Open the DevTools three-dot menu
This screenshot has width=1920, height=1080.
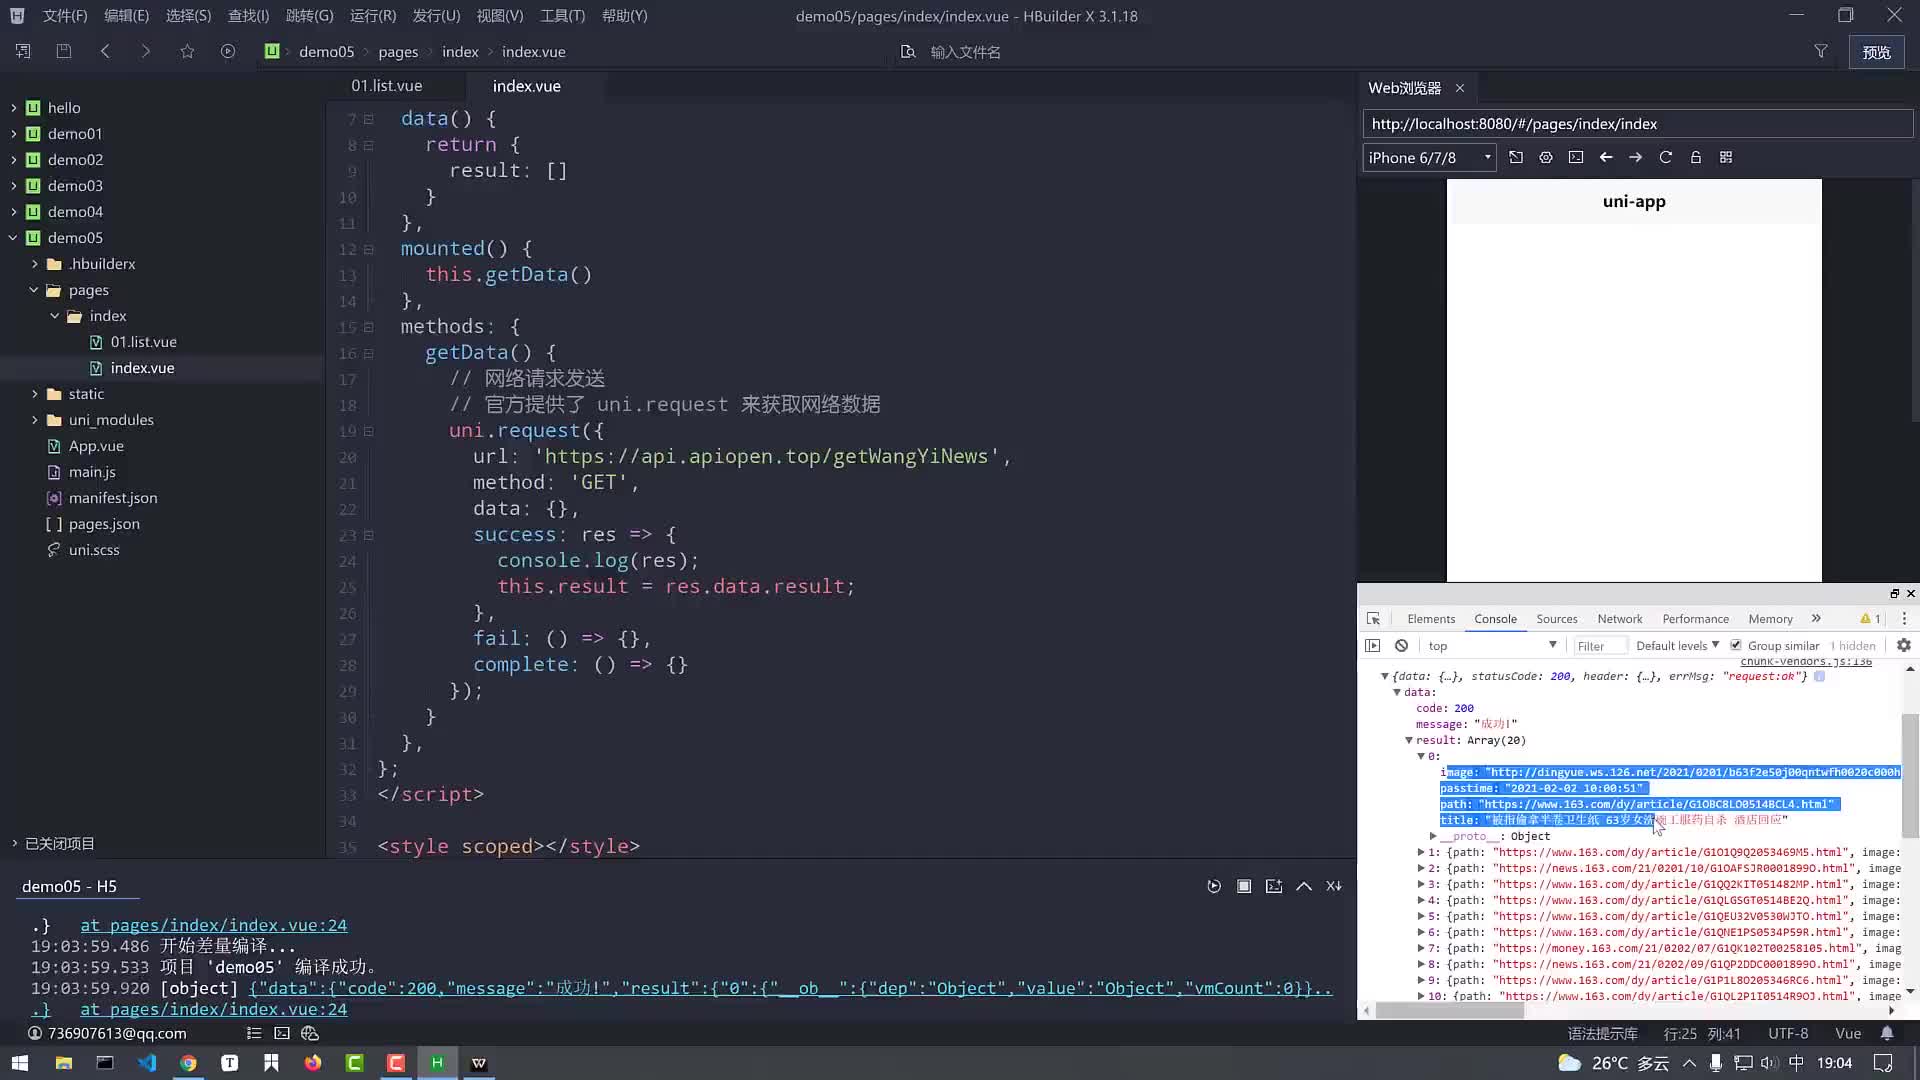1904,619
